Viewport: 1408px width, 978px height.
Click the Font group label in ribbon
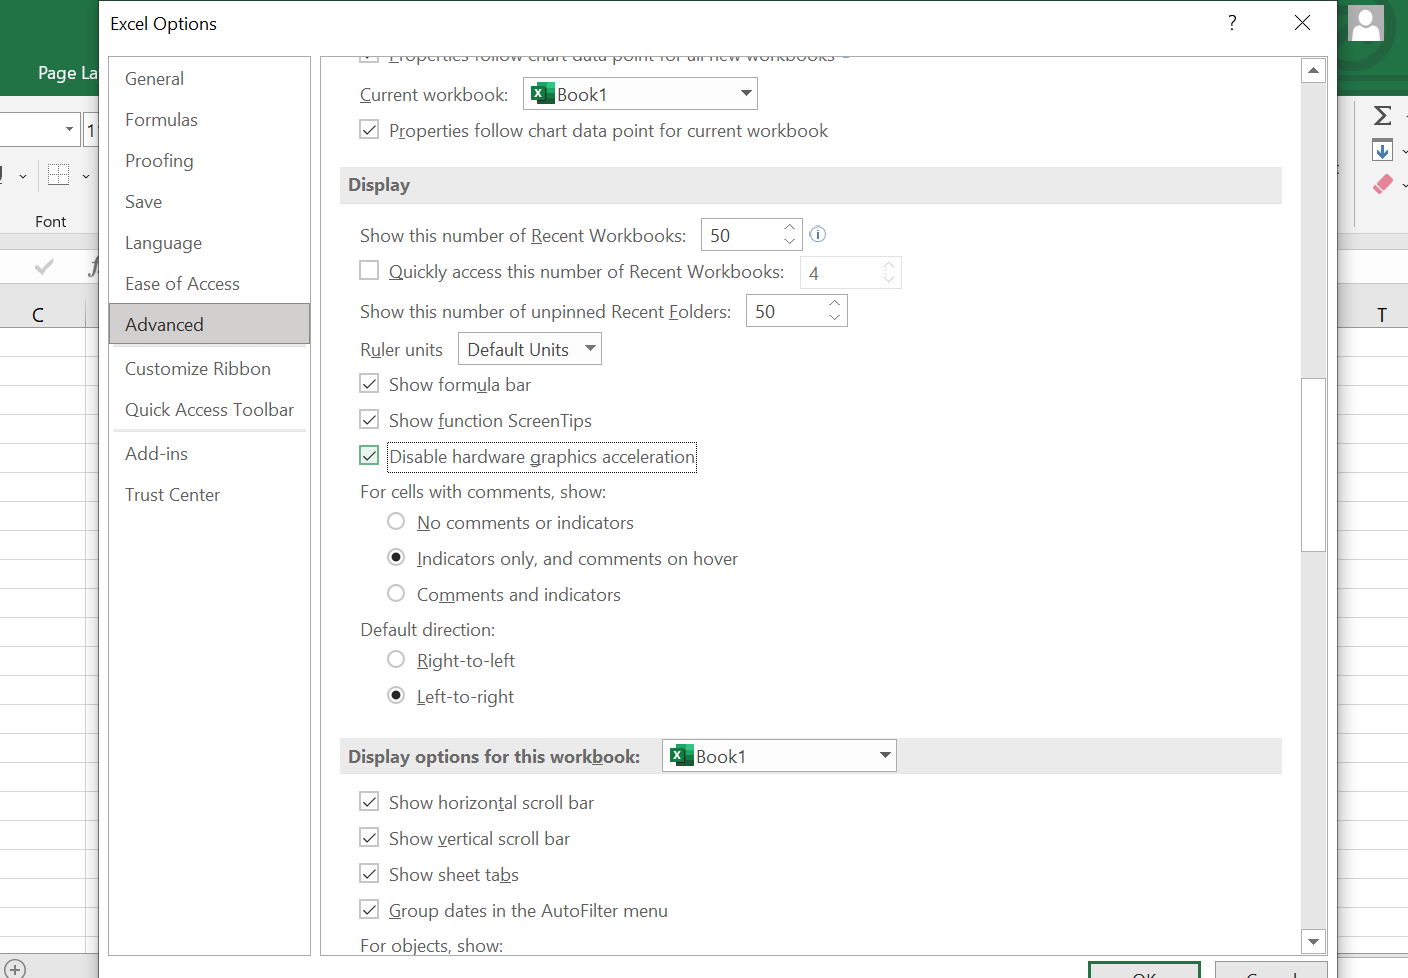click(51, 222)
